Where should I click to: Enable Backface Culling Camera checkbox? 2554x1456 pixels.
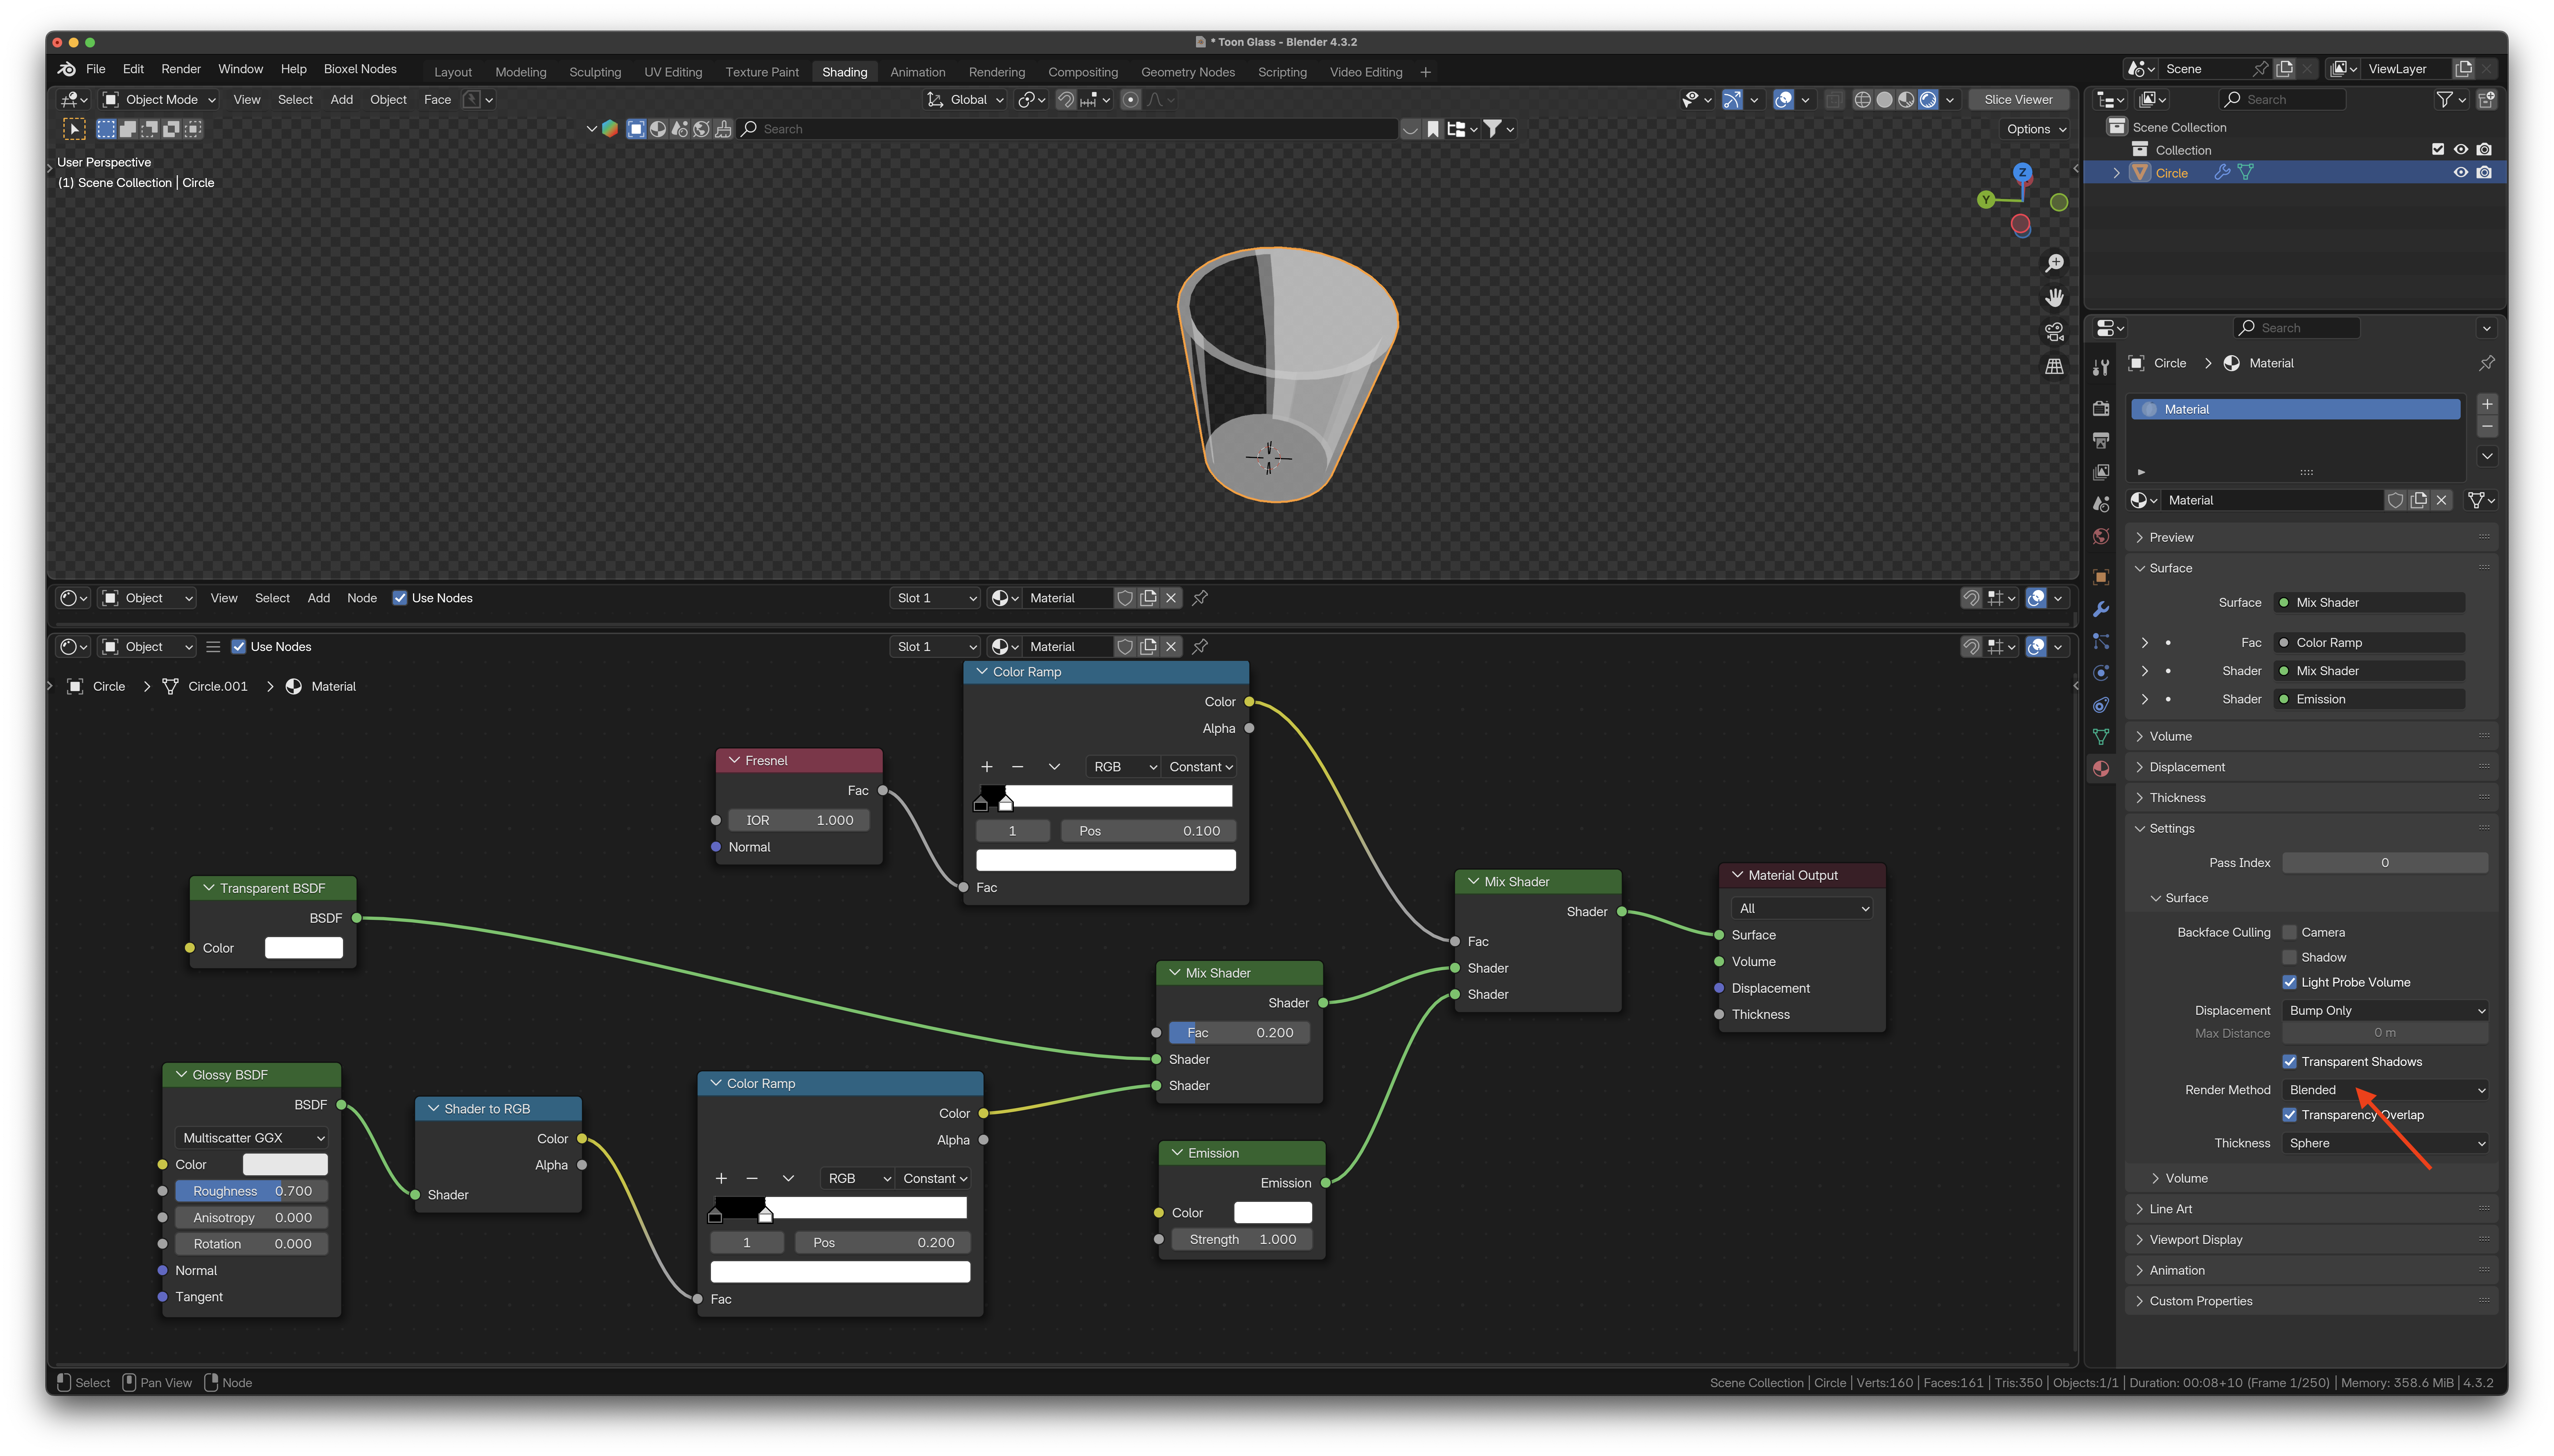2289,932
